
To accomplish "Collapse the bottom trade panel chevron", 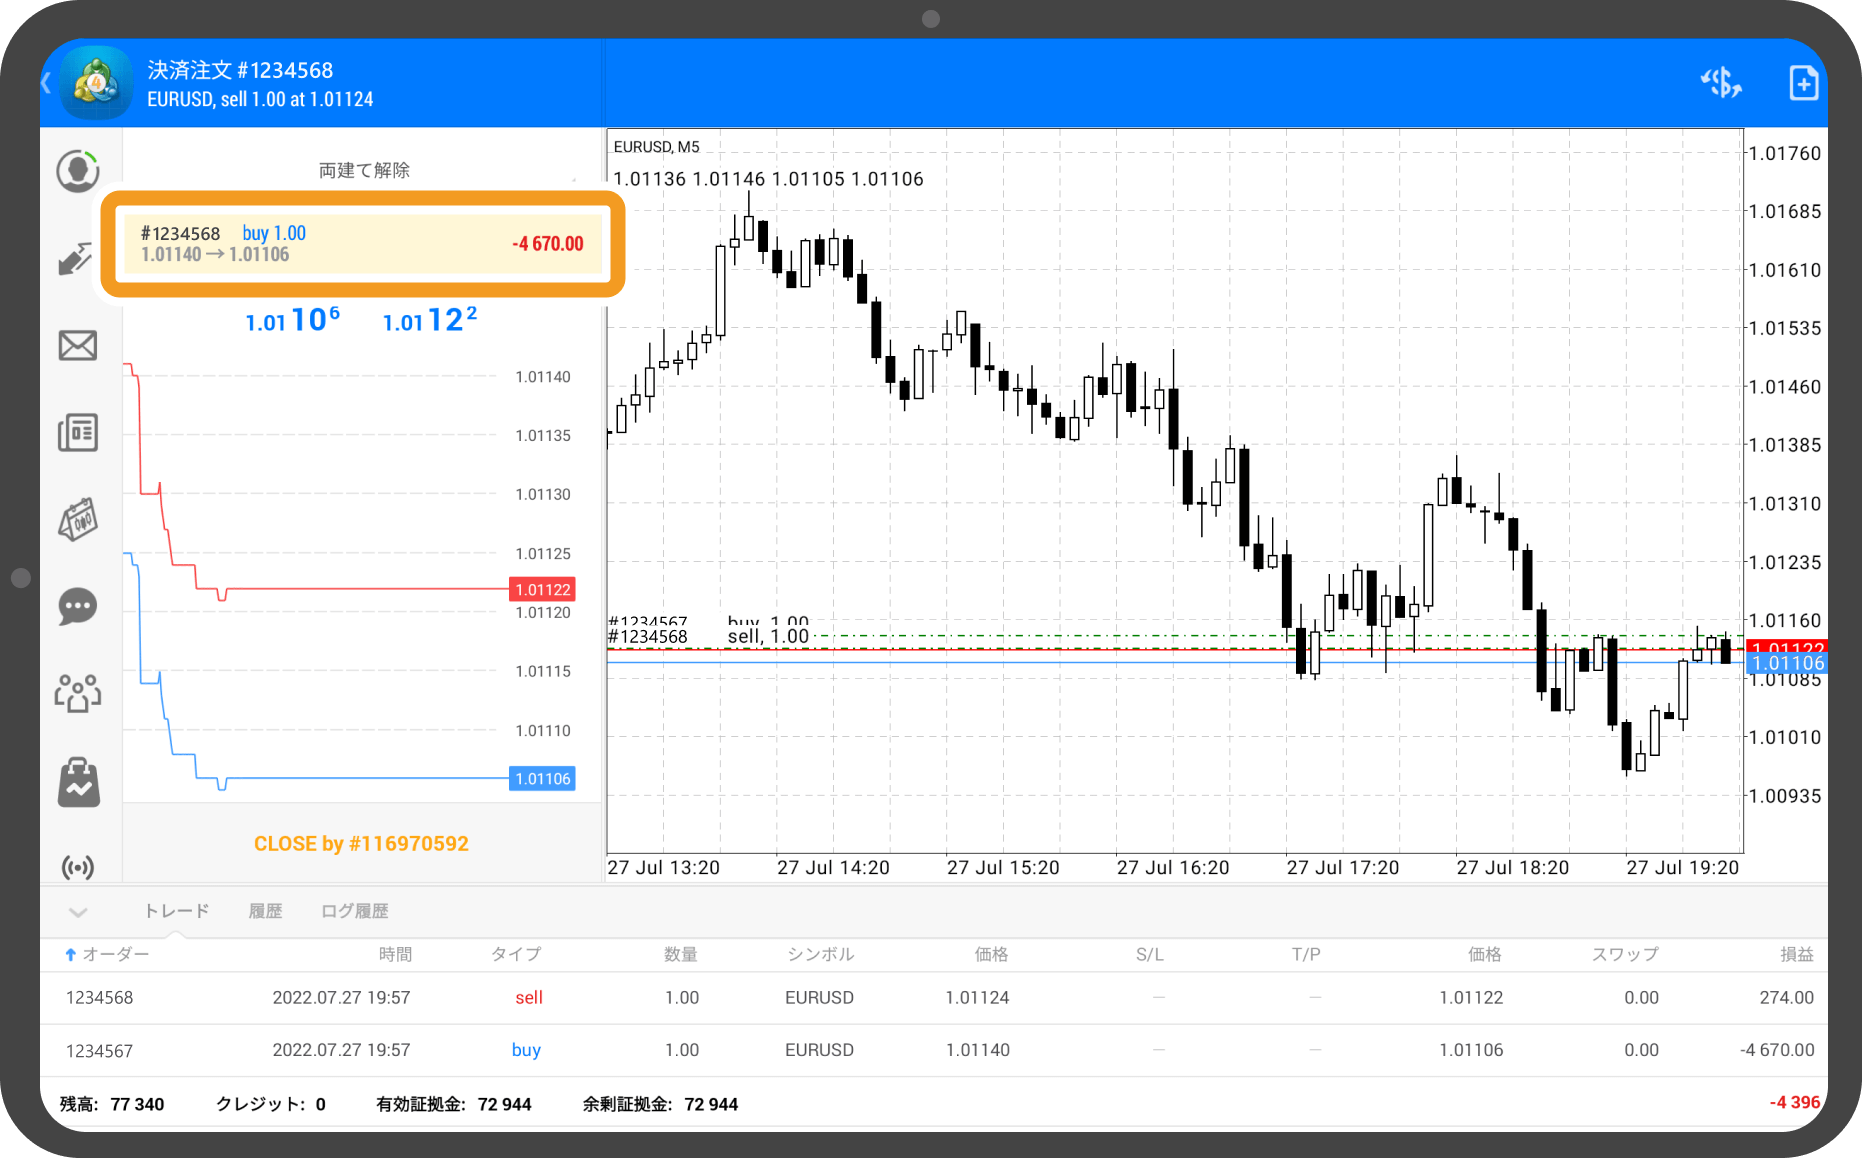I will tap(78, 911).
